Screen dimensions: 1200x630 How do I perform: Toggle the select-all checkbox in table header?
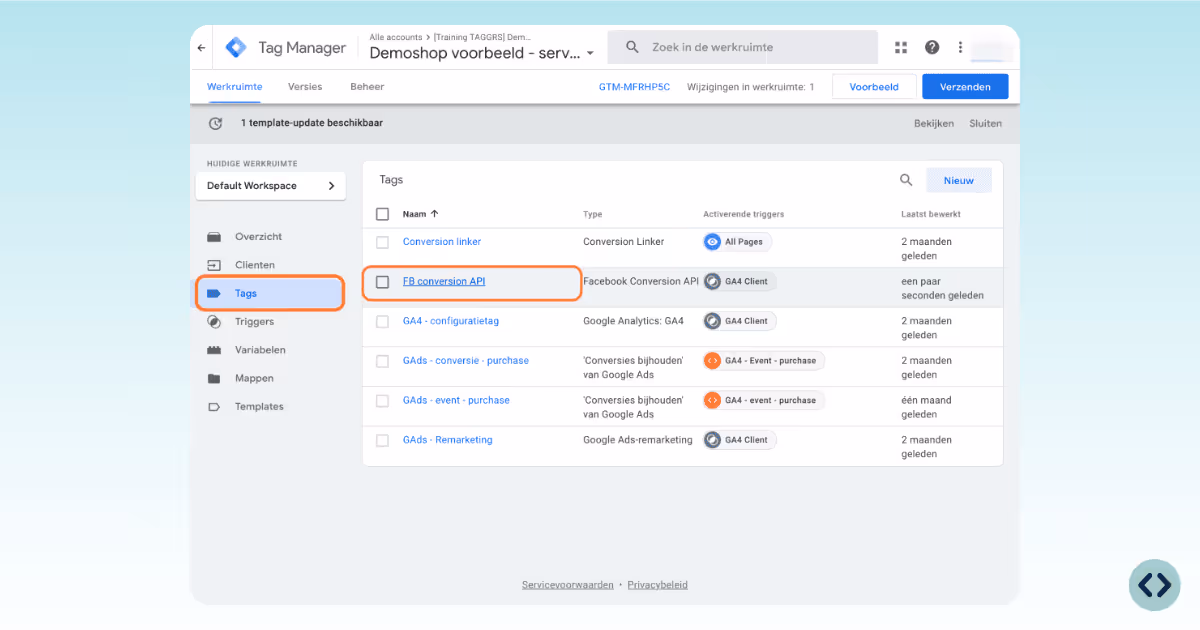point(382,214)
